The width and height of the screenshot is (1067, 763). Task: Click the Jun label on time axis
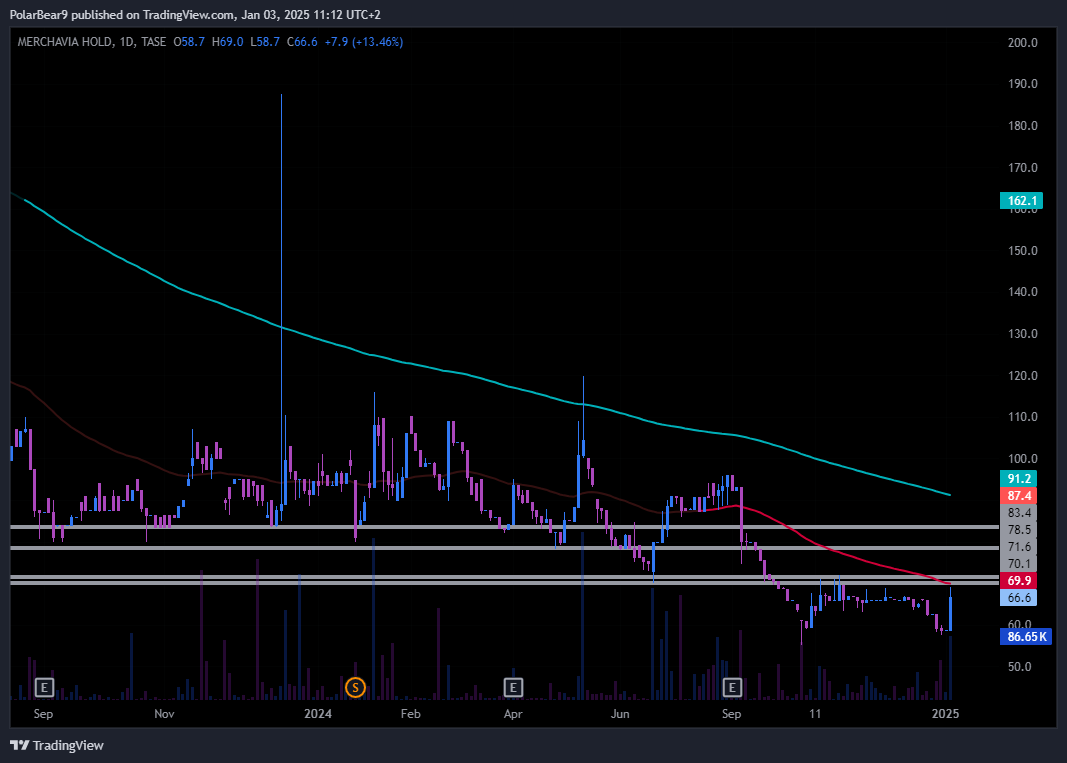(620, 714)
